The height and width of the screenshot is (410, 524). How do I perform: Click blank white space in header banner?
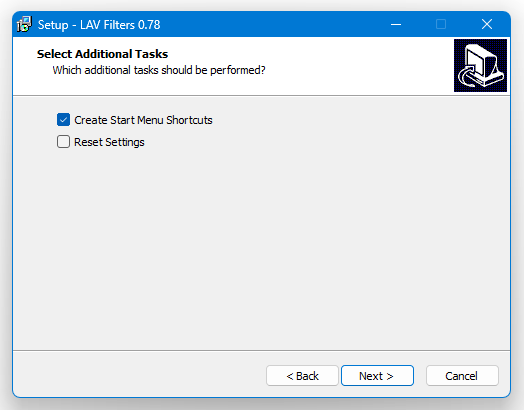point(351,65)
